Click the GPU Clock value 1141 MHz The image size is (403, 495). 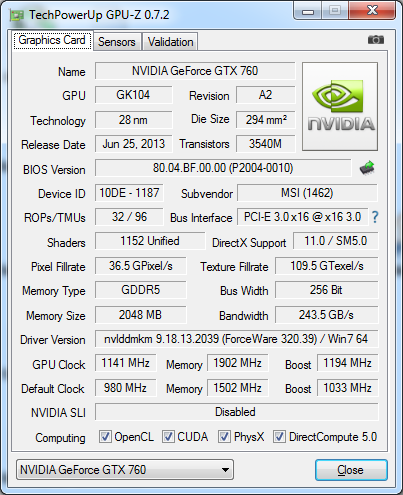(126, 363)
